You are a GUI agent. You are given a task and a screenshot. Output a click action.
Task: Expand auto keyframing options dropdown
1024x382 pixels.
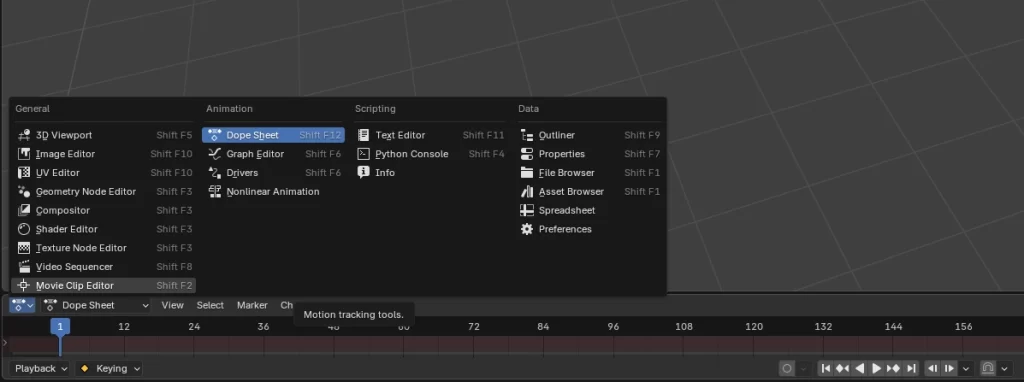coord(804,368)
